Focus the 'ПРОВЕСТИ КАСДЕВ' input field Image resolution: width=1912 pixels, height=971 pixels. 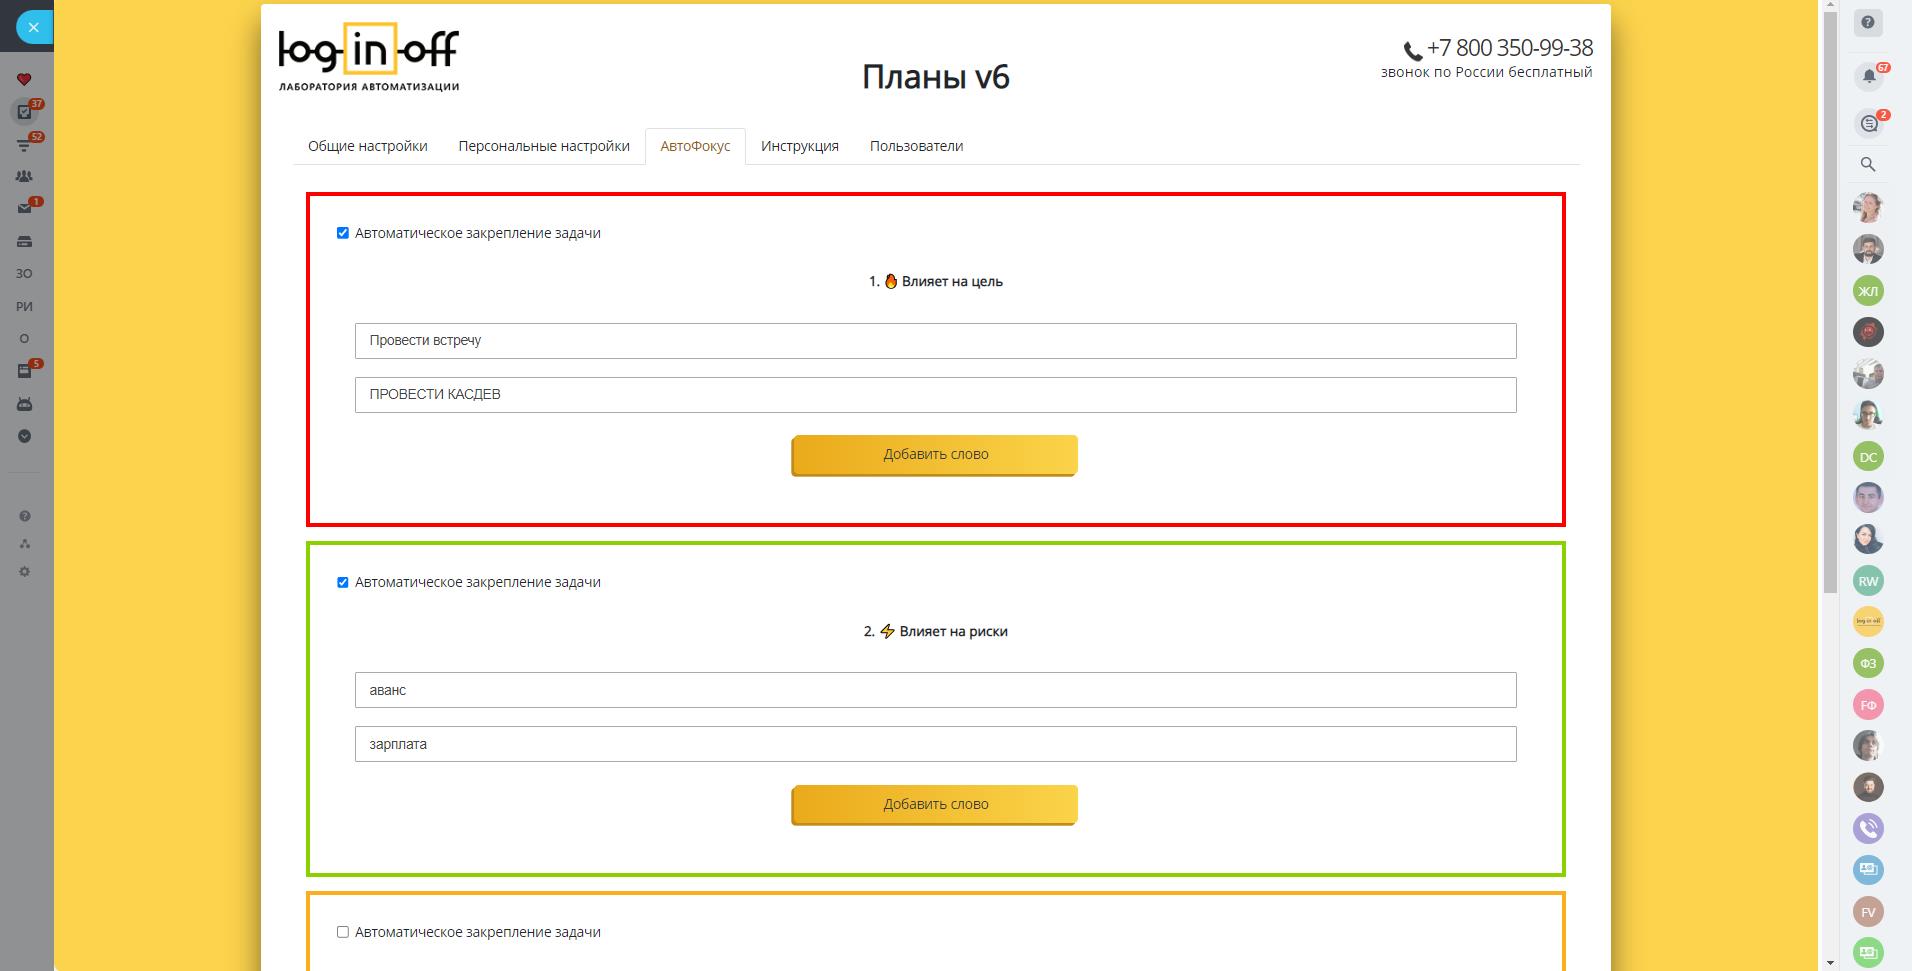(x=935, y=395)
